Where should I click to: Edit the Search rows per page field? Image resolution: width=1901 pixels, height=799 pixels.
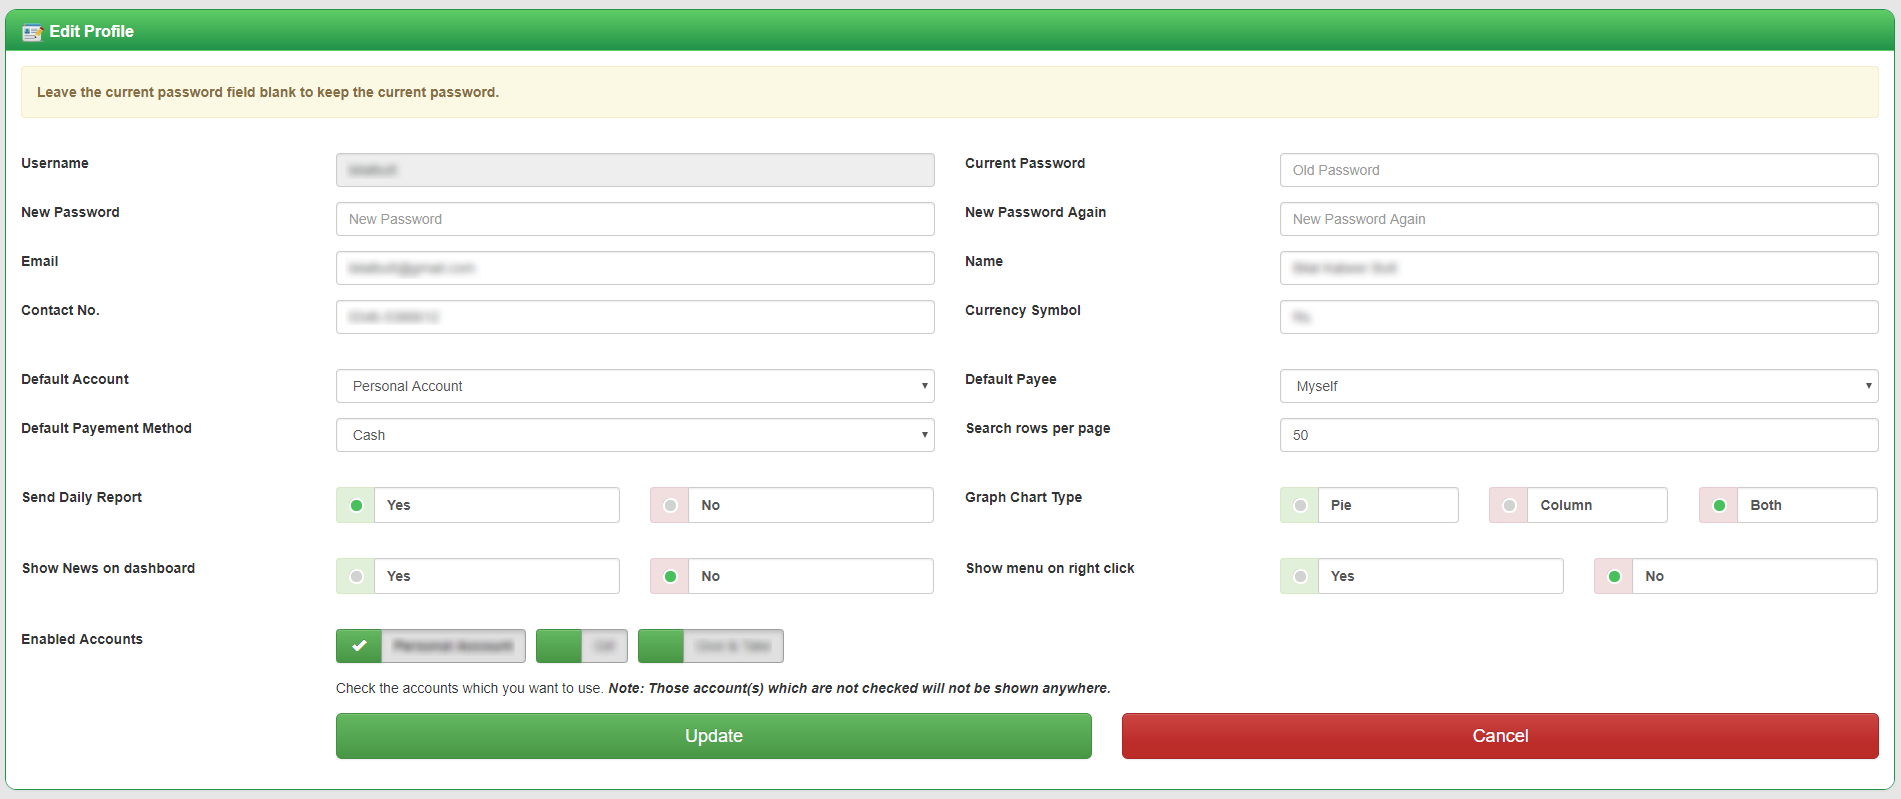[1578, 435]
